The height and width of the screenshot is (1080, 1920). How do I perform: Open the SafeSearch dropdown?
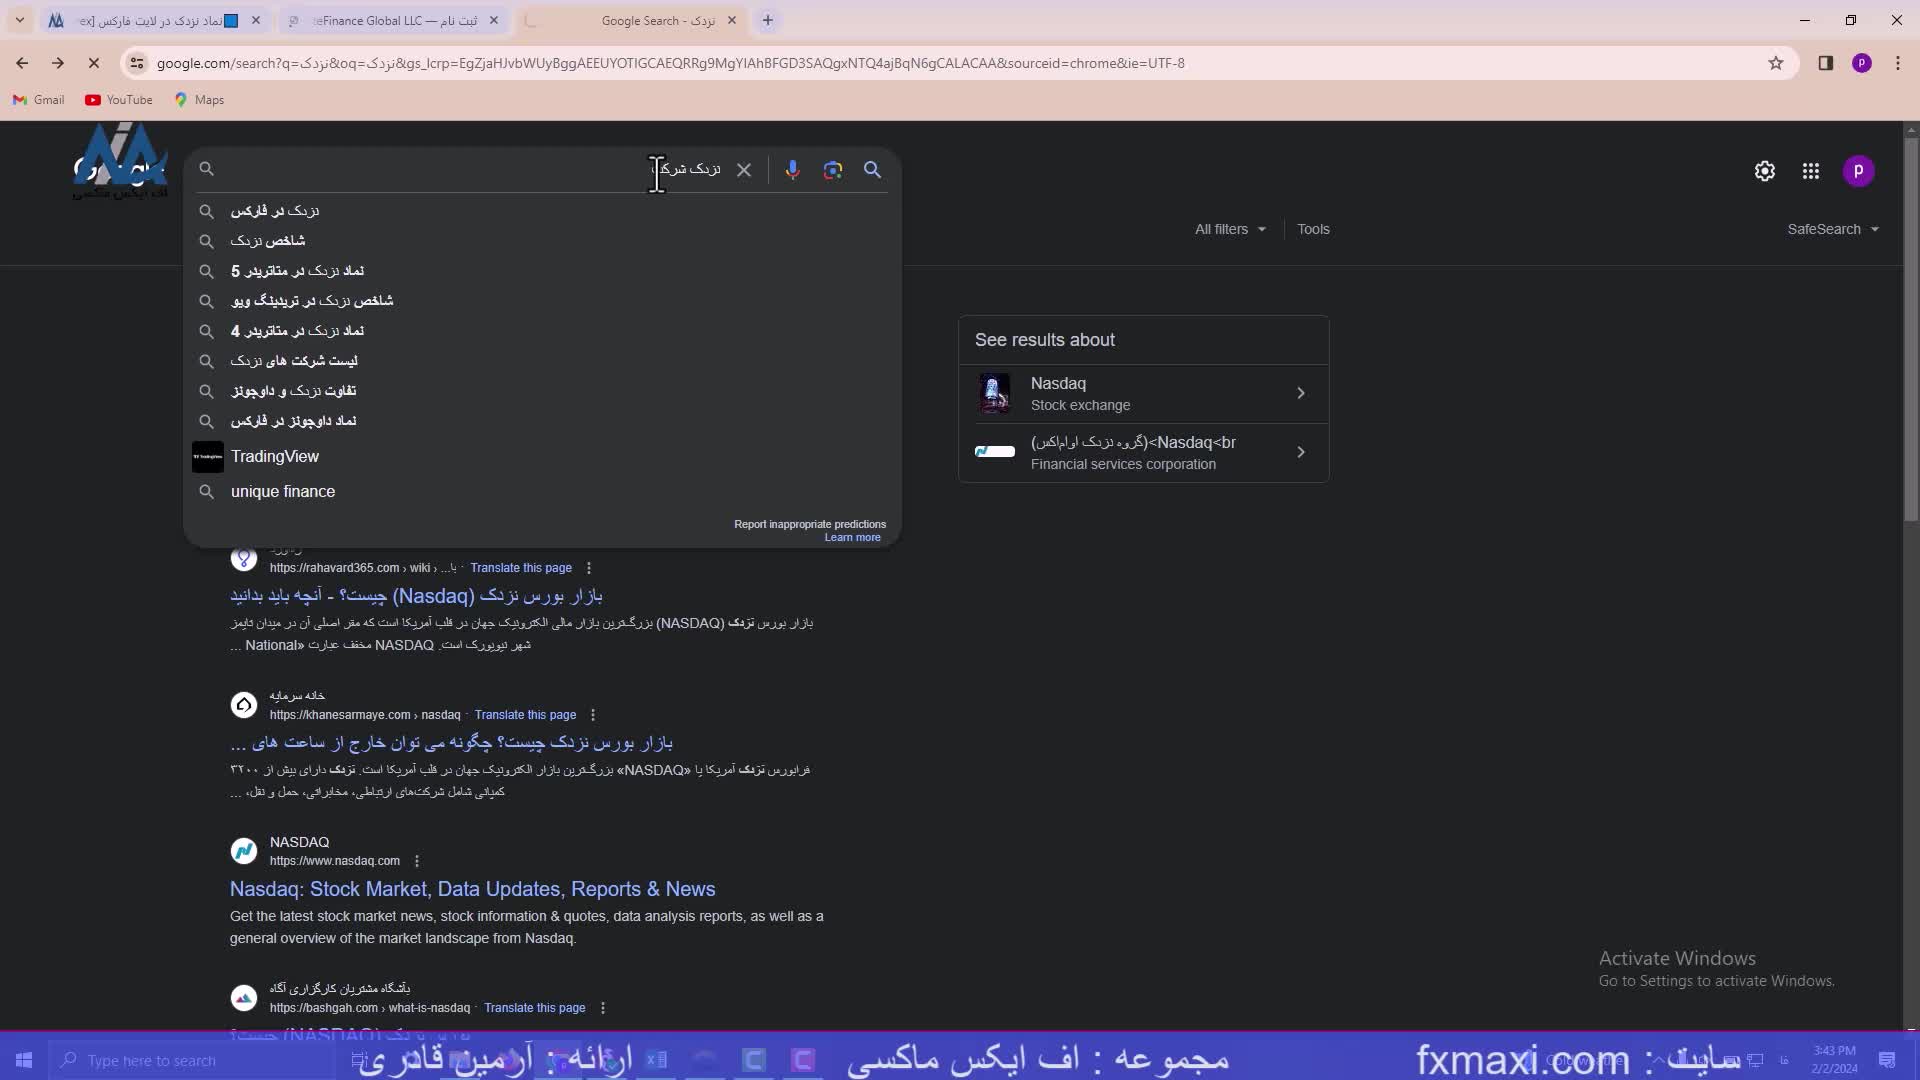coord(1833,229)
